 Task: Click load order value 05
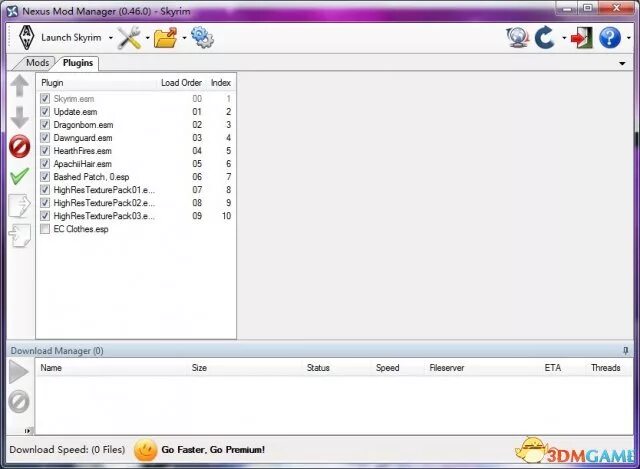(197, 164)
